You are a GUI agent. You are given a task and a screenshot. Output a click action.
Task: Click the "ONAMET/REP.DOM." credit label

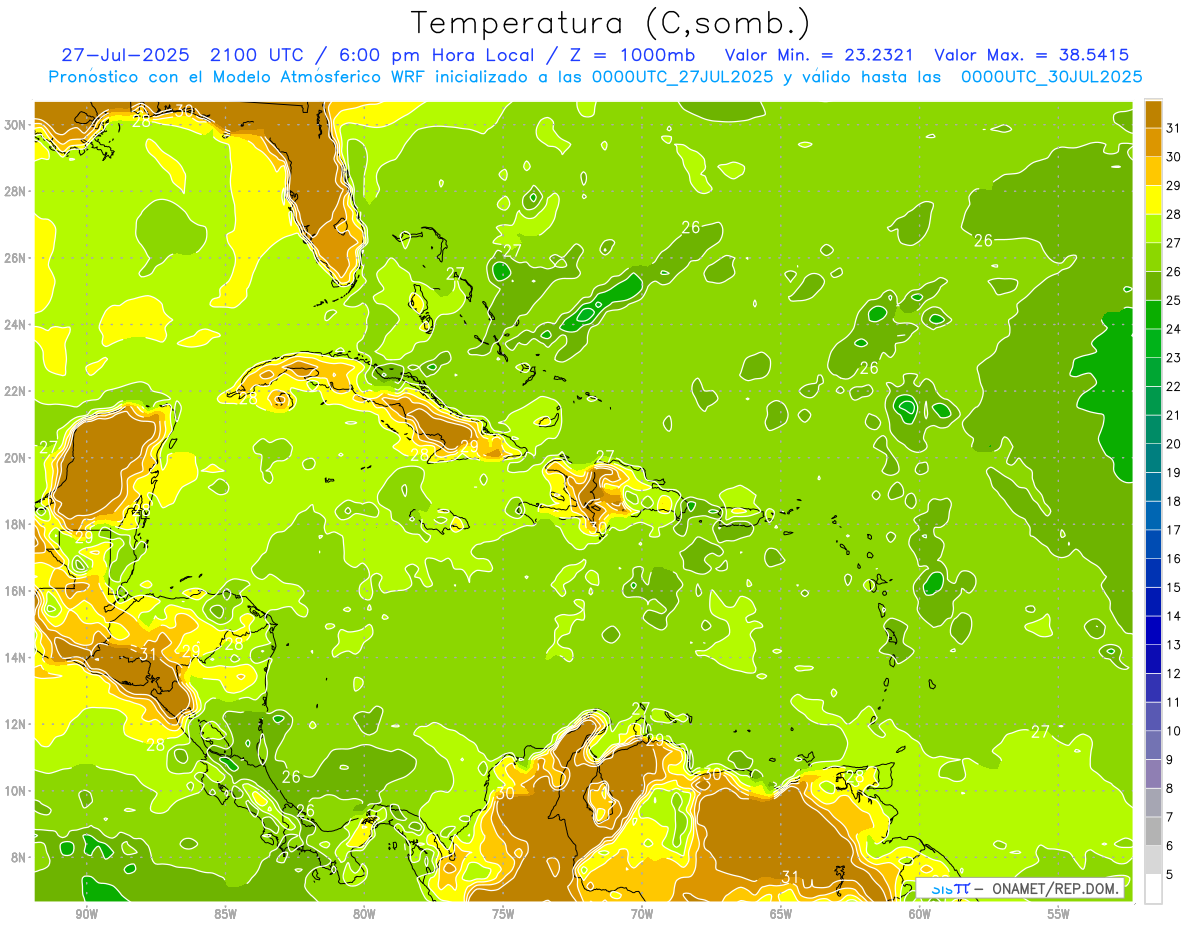[1055, 888]
